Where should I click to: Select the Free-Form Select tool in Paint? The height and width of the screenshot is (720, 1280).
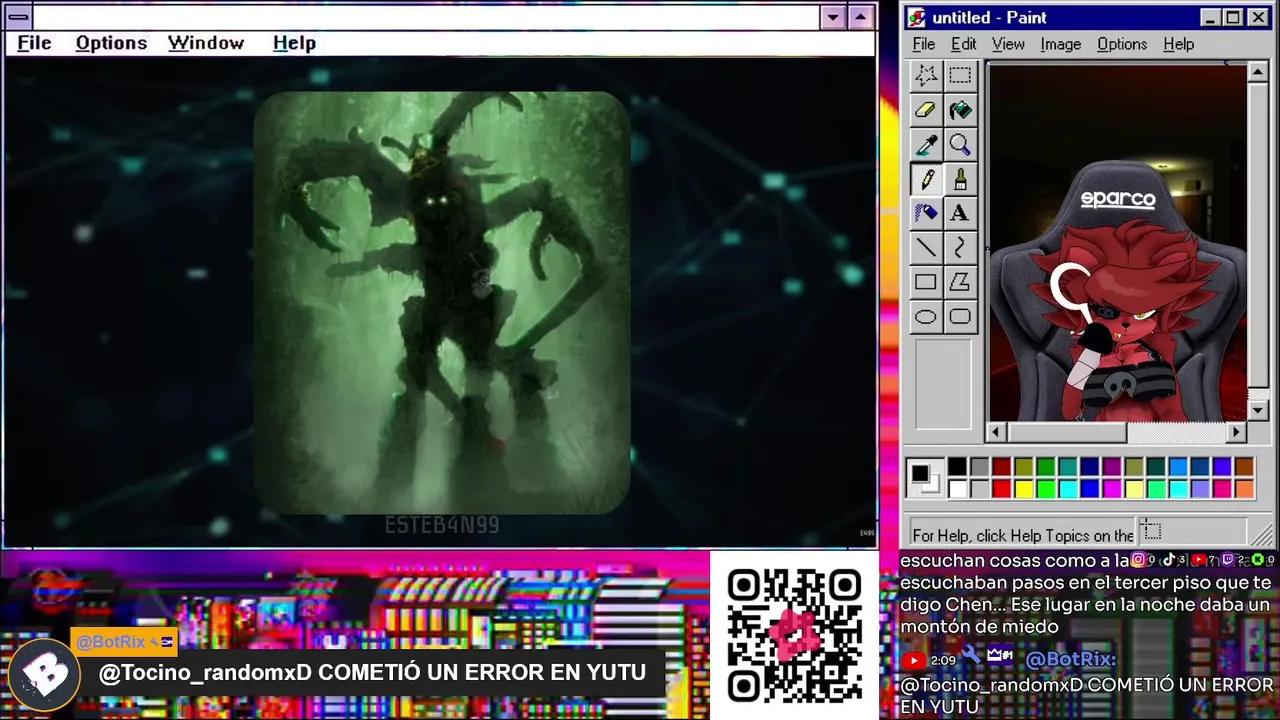(926, 76)
